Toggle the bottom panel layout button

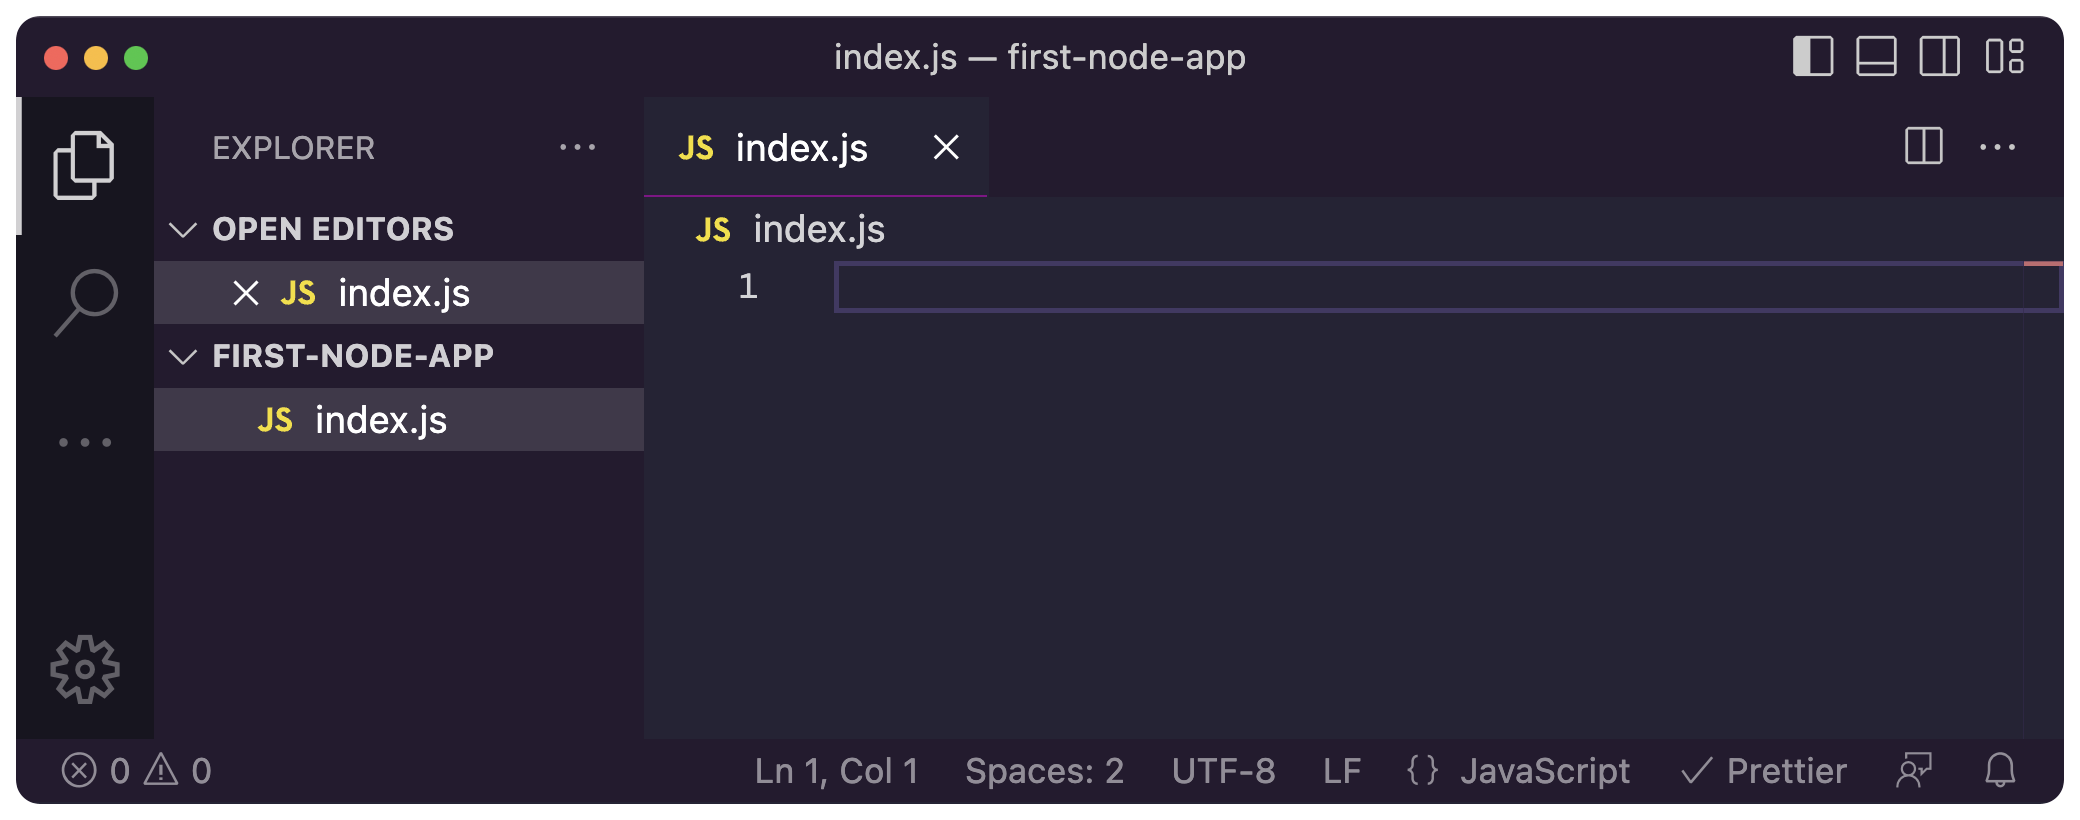coord(1876,56)
